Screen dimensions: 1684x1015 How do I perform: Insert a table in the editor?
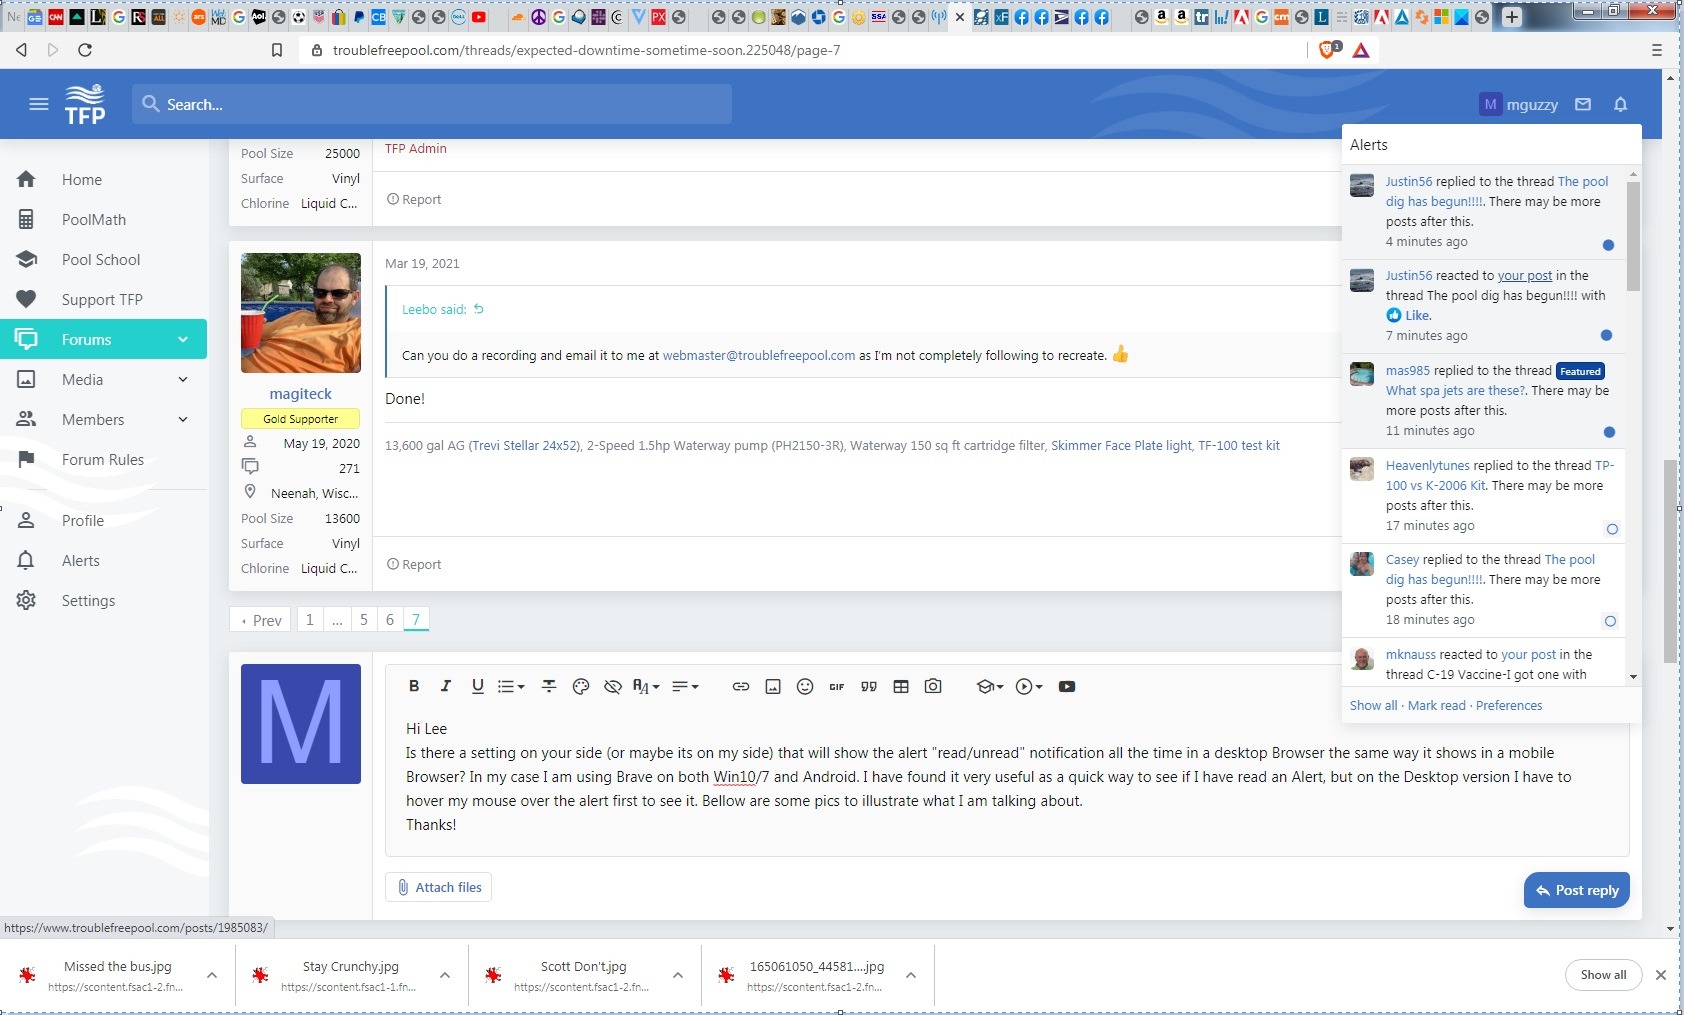[x=901, y=686]
